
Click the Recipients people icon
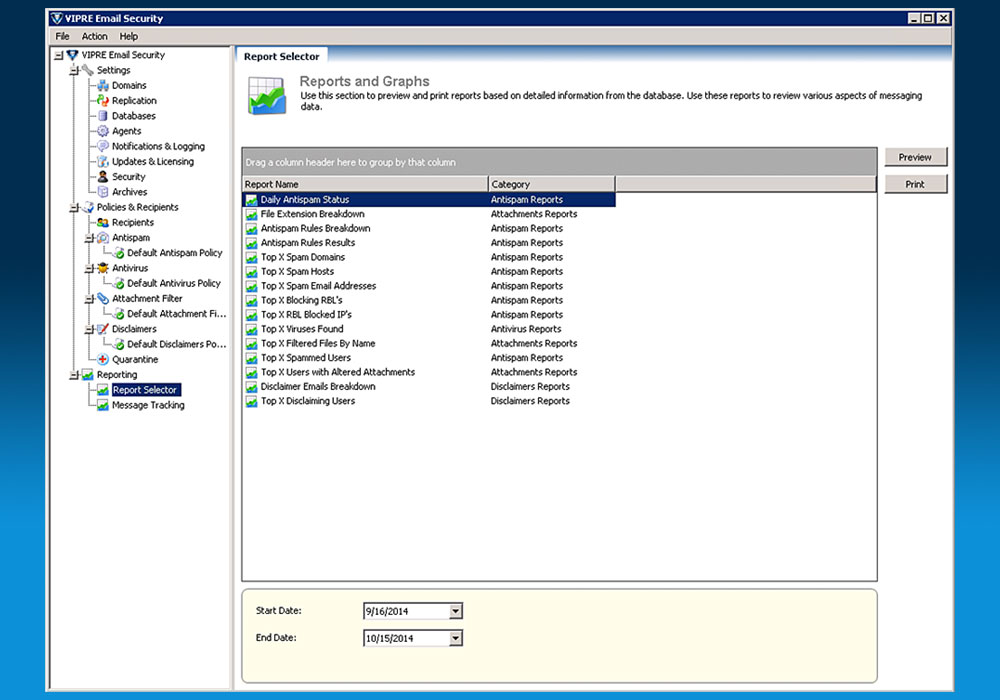pos(103,222)
